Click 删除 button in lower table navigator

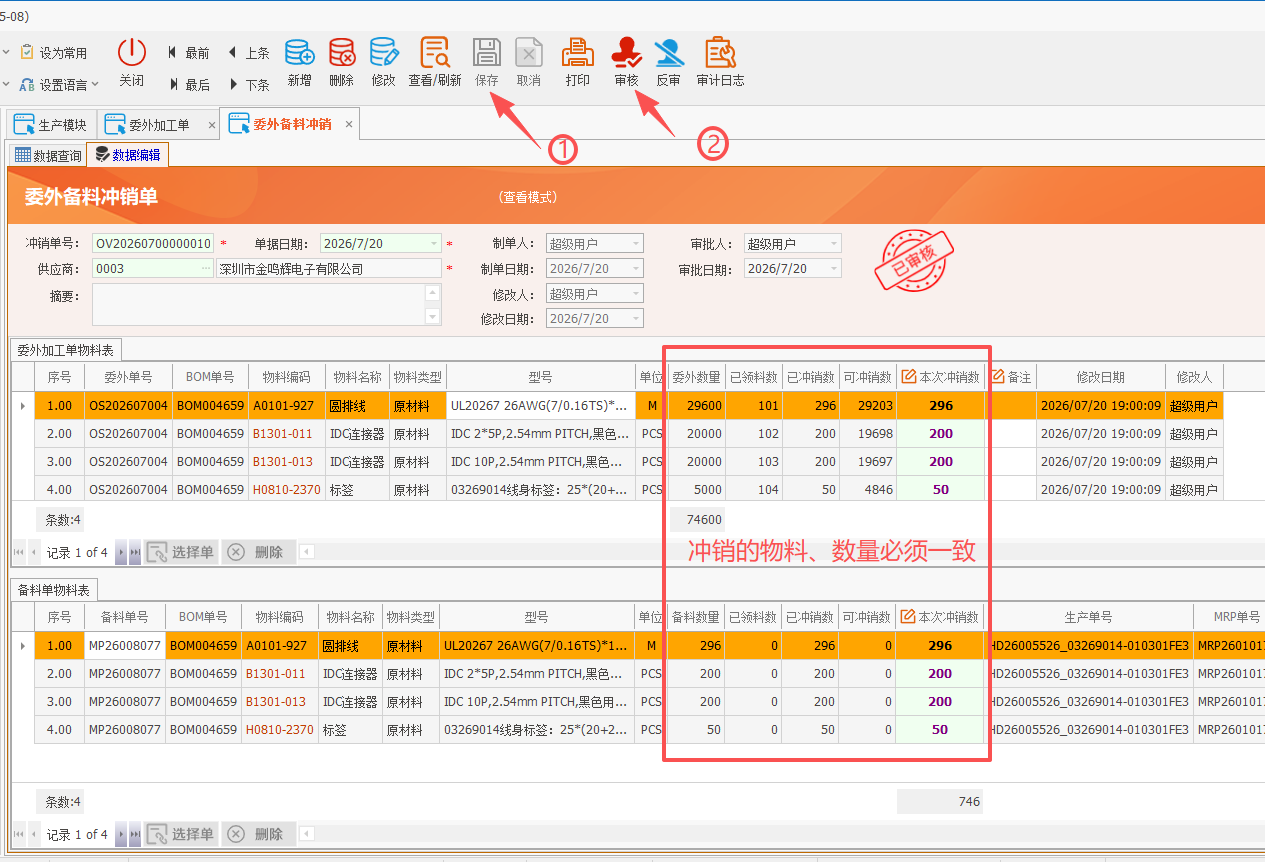coord(257,834)
